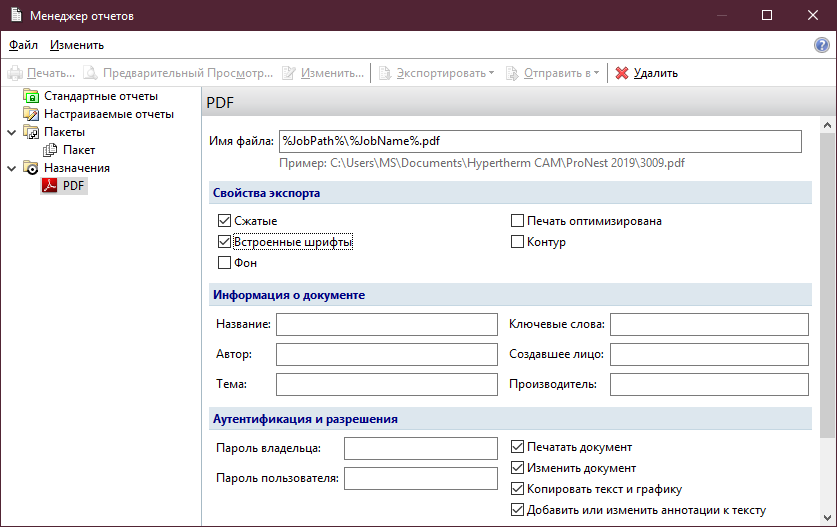This screenshot has height=527, width=837.
Task: Select the PDF destination label
Action: (x=74, y=185)
